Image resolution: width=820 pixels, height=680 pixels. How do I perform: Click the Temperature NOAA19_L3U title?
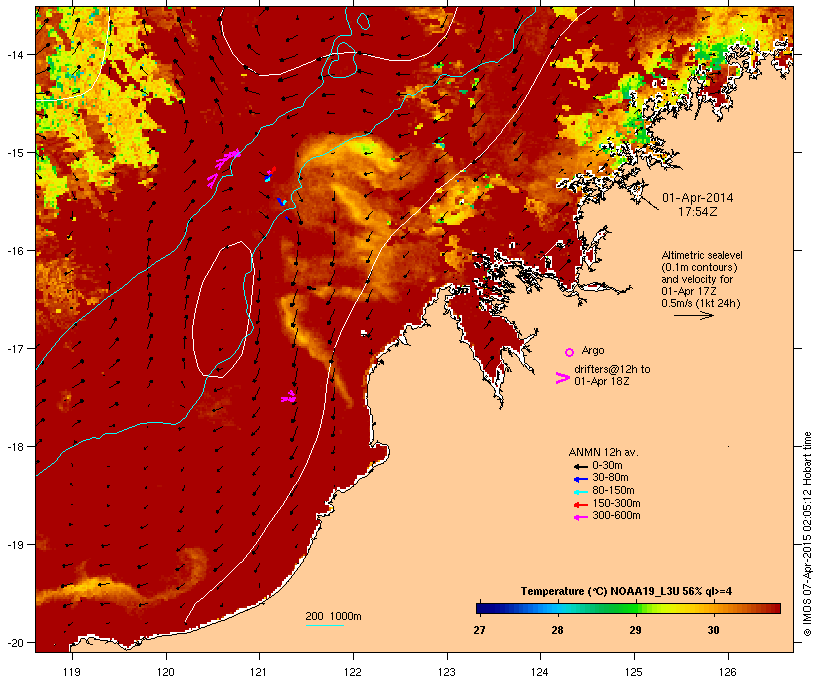[626, 592]
